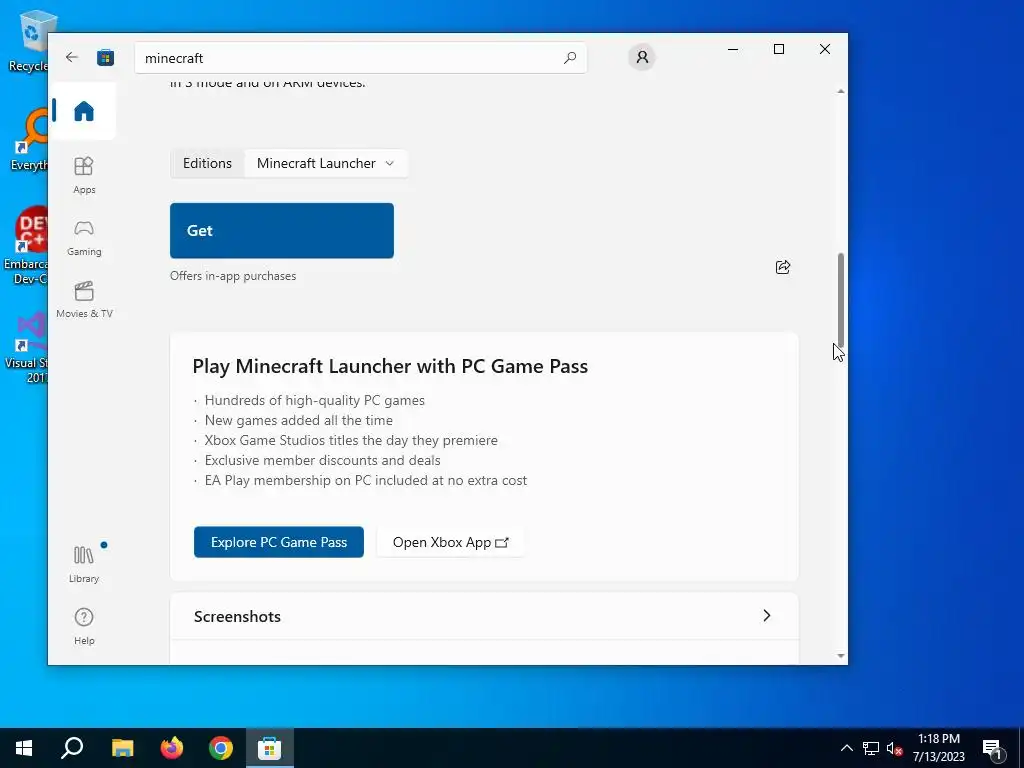This screenshot has height=768, width=1024.
Task: Expand the Minecraft Launcher editions dropdown
Action: click(x=326, y=163)
